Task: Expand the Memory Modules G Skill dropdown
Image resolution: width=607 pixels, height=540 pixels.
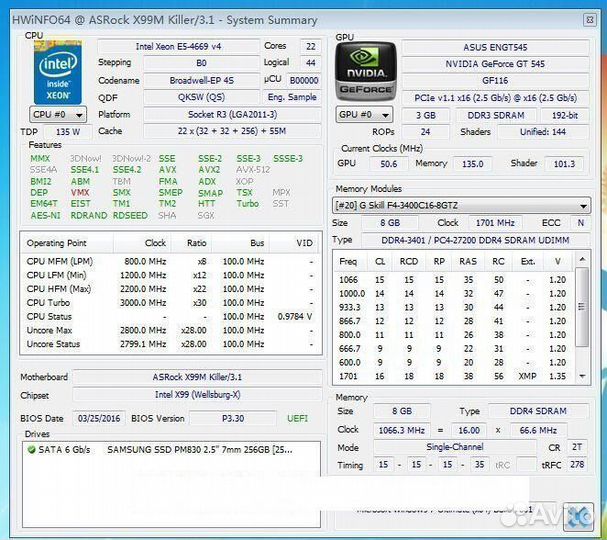Action: click(461, 206)
